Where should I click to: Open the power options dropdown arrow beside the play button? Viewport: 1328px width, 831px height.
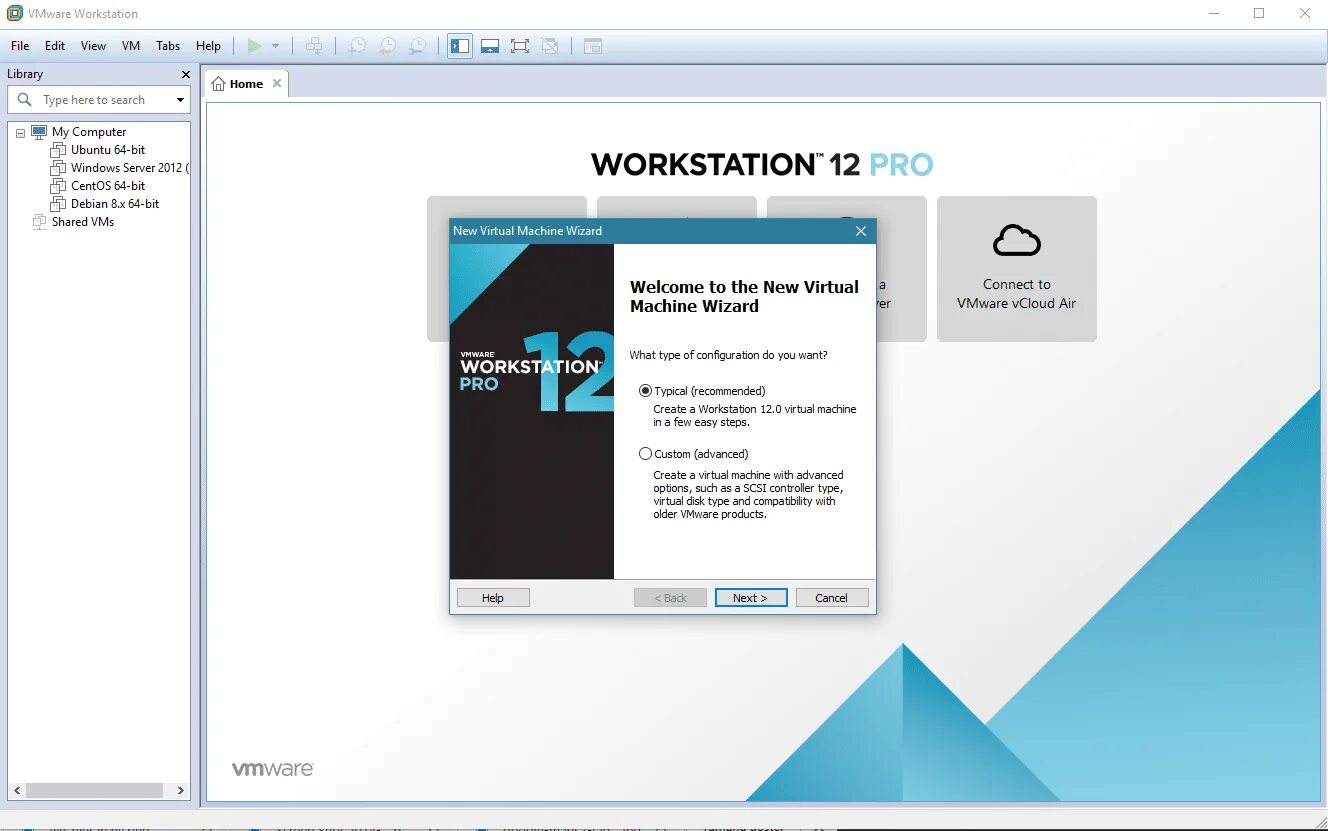click(276, 46)
